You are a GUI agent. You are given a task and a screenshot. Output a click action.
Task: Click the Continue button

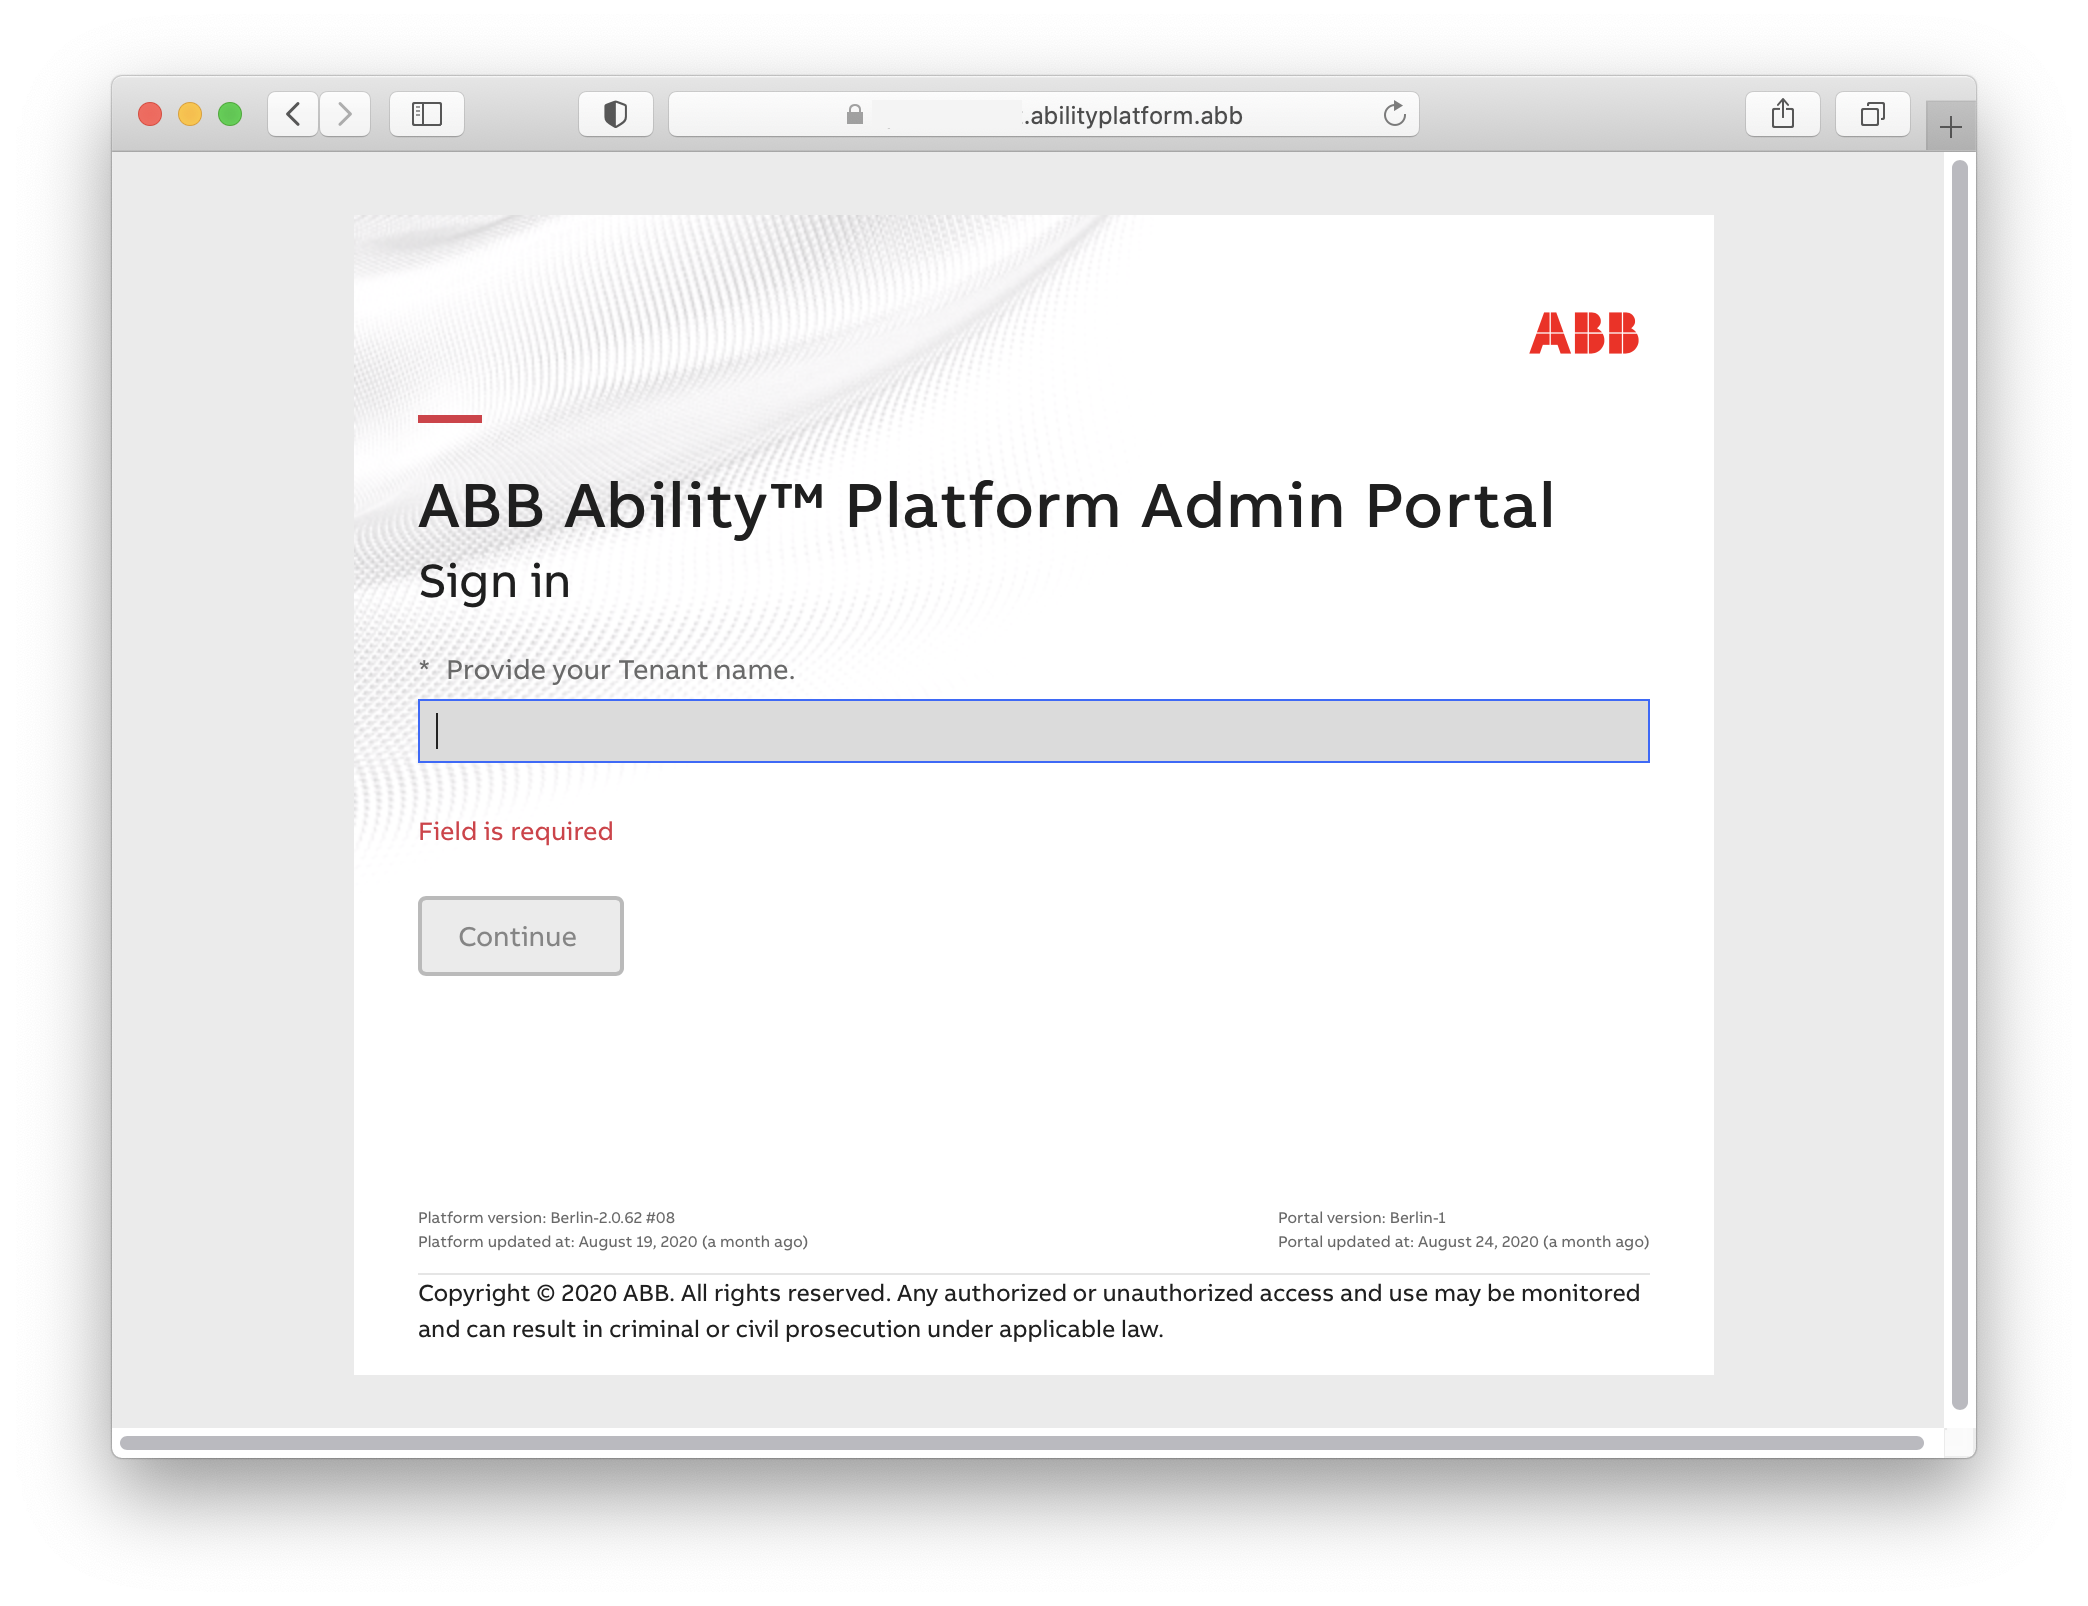click(x=521, y=936)
